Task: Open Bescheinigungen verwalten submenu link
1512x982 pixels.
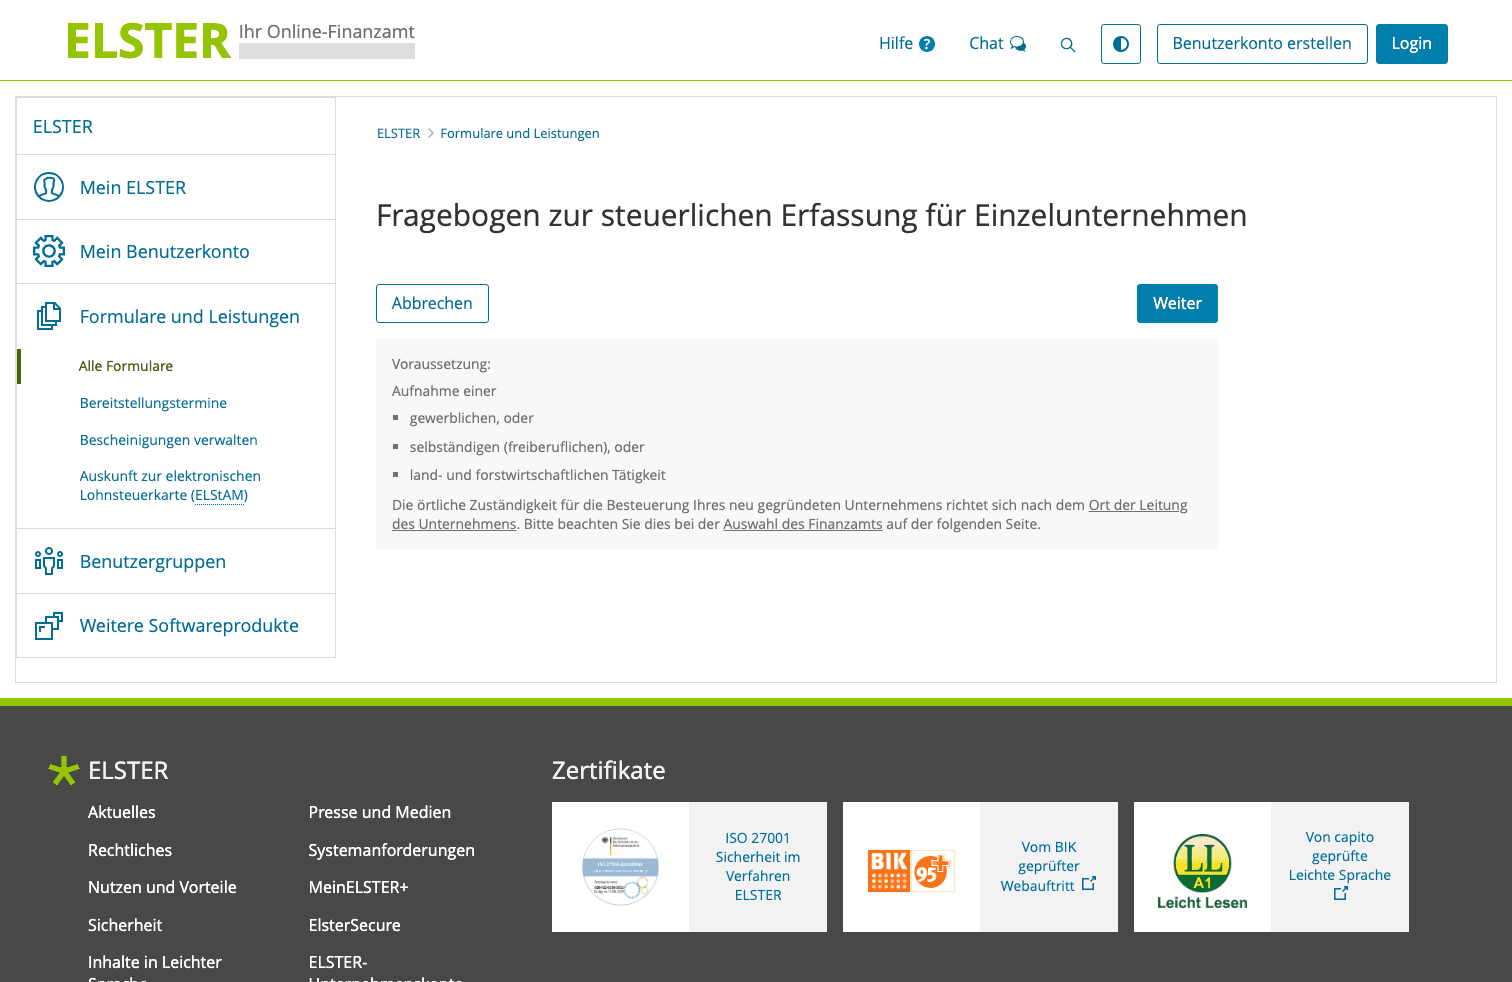Action: click(169, 440)
